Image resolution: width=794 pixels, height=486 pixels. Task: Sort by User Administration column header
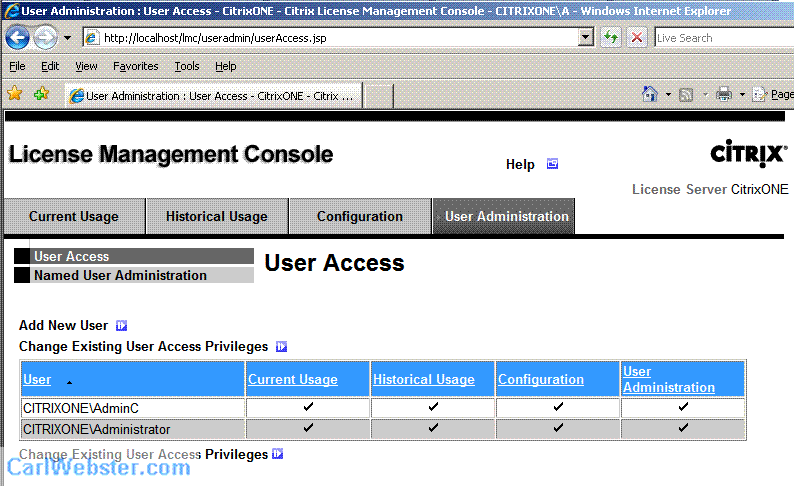[x=668, y=379]
